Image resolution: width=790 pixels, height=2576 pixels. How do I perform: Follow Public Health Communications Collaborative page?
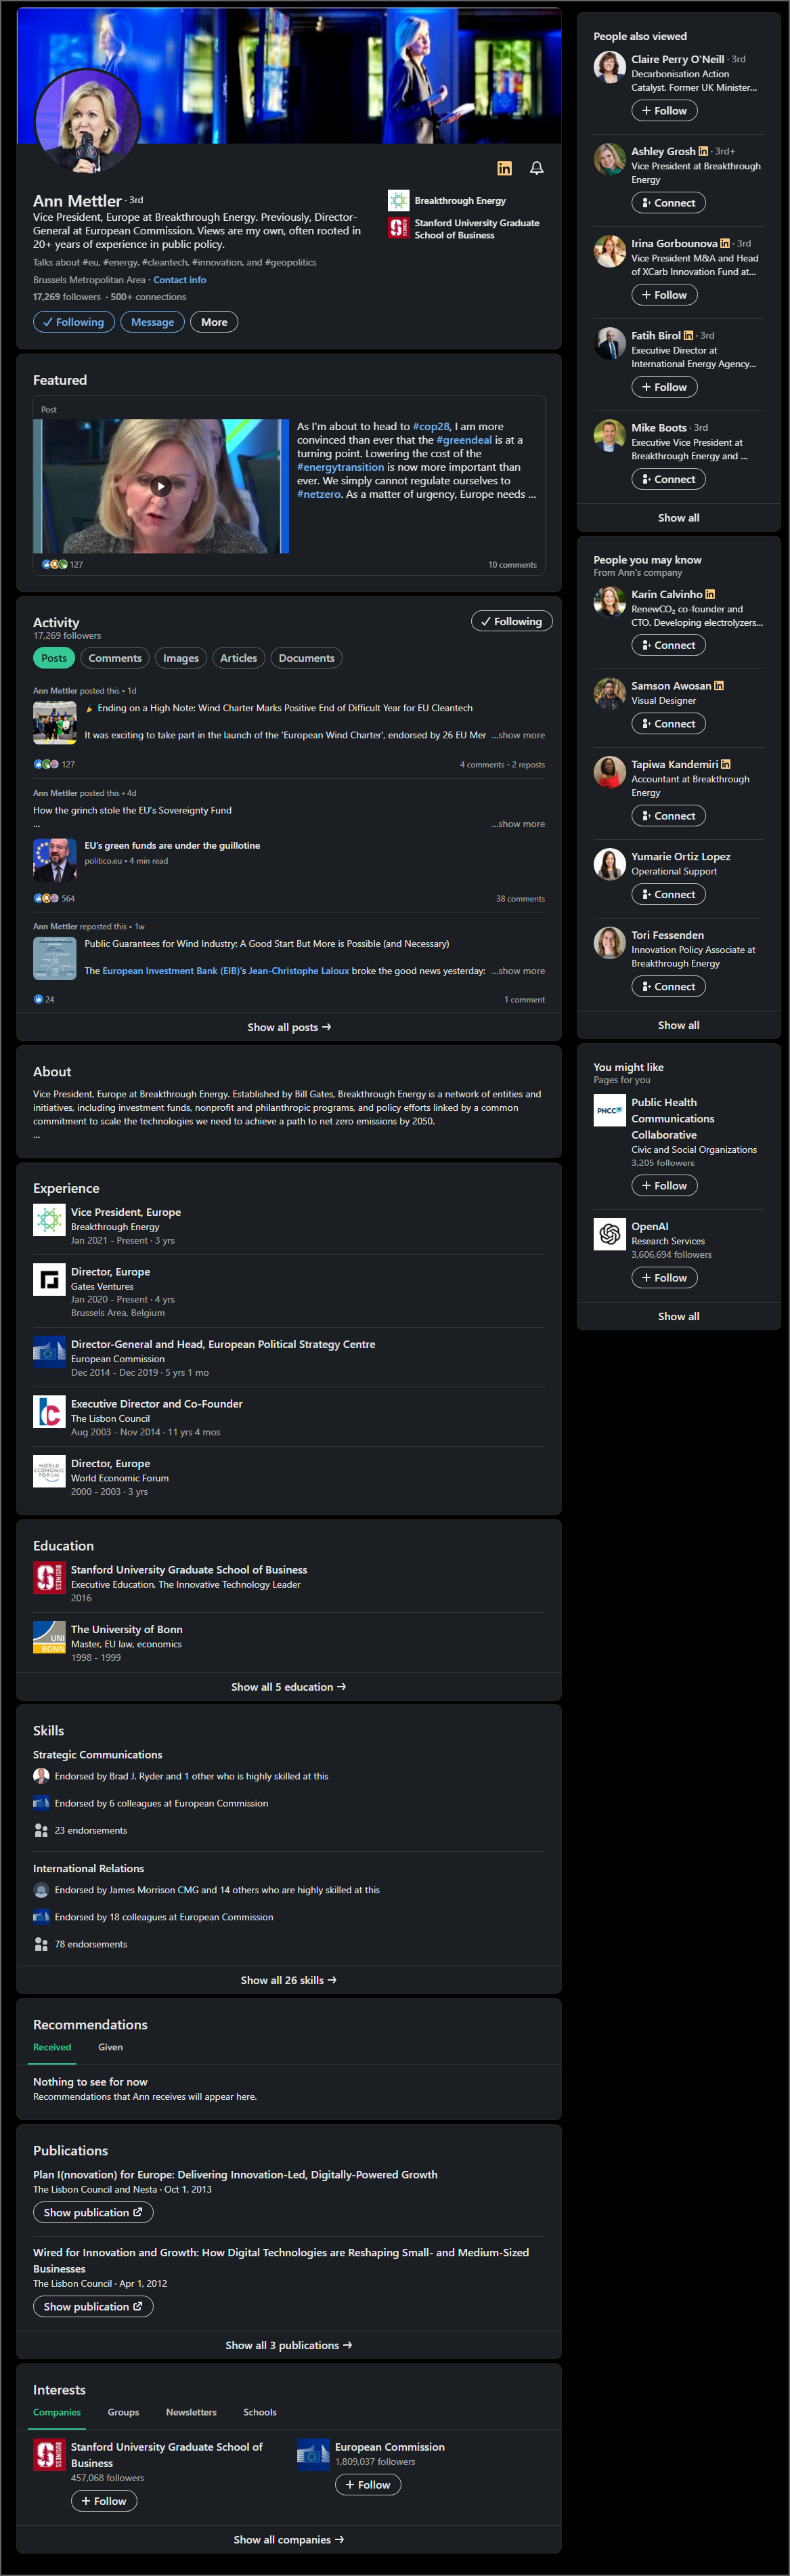pos(664,1186)
